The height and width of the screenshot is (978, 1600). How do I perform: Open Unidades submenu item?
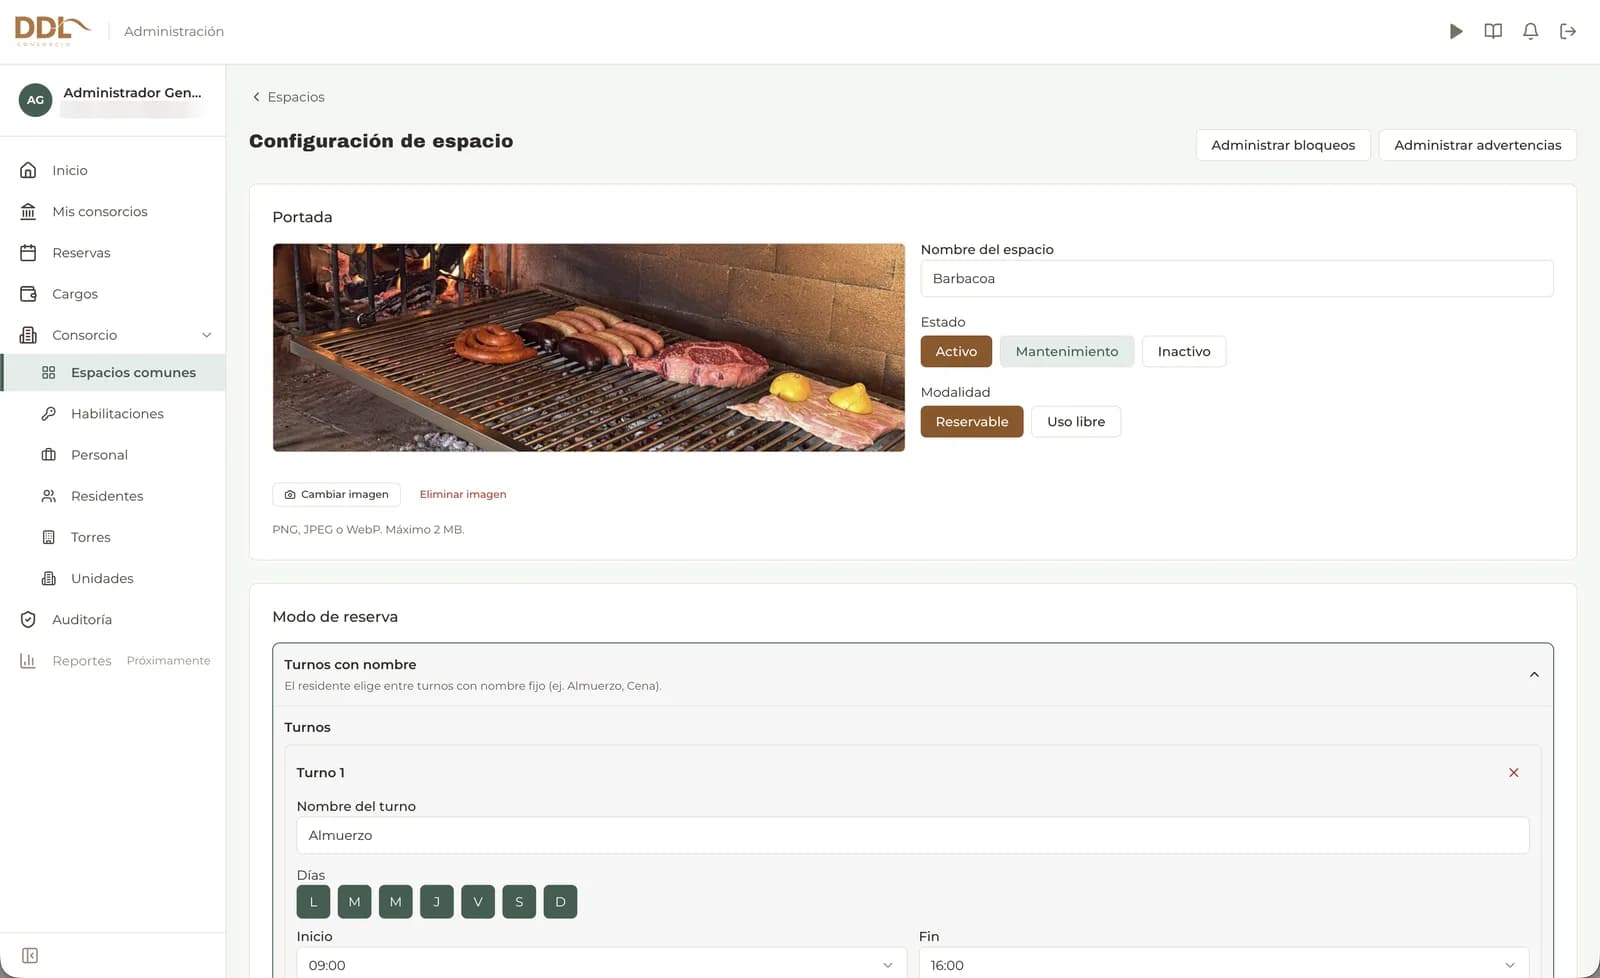(x=114, y=578)
